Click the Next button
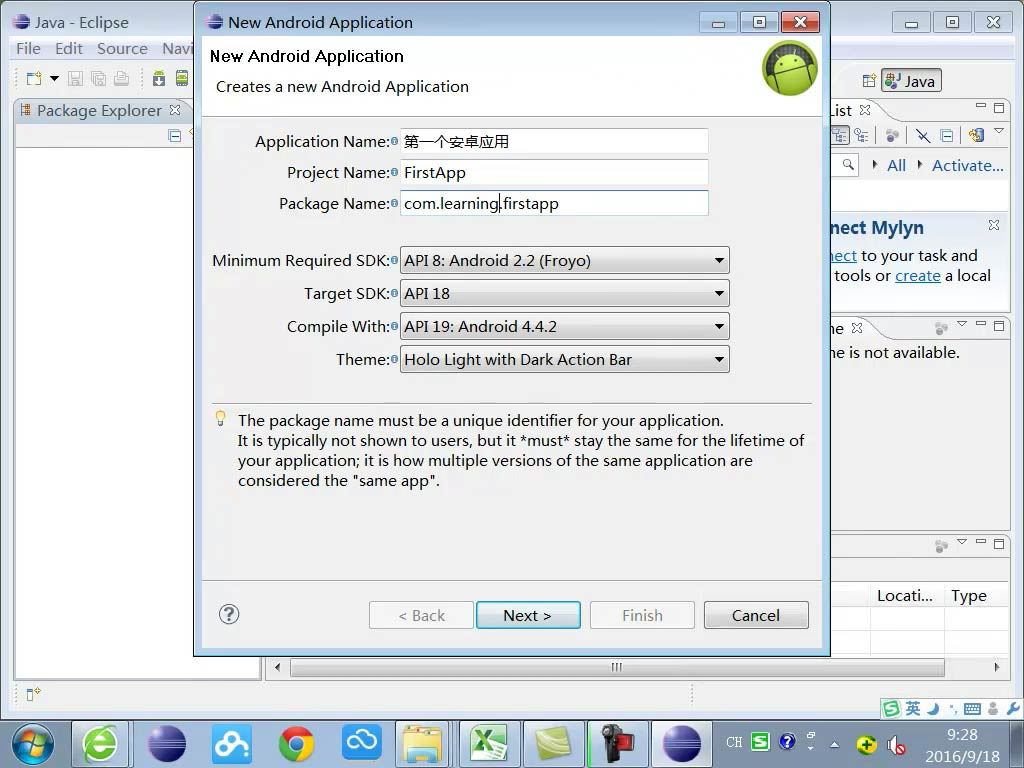Image resolution: width=1024 pixels, height=768 pixels. point(528,615)
